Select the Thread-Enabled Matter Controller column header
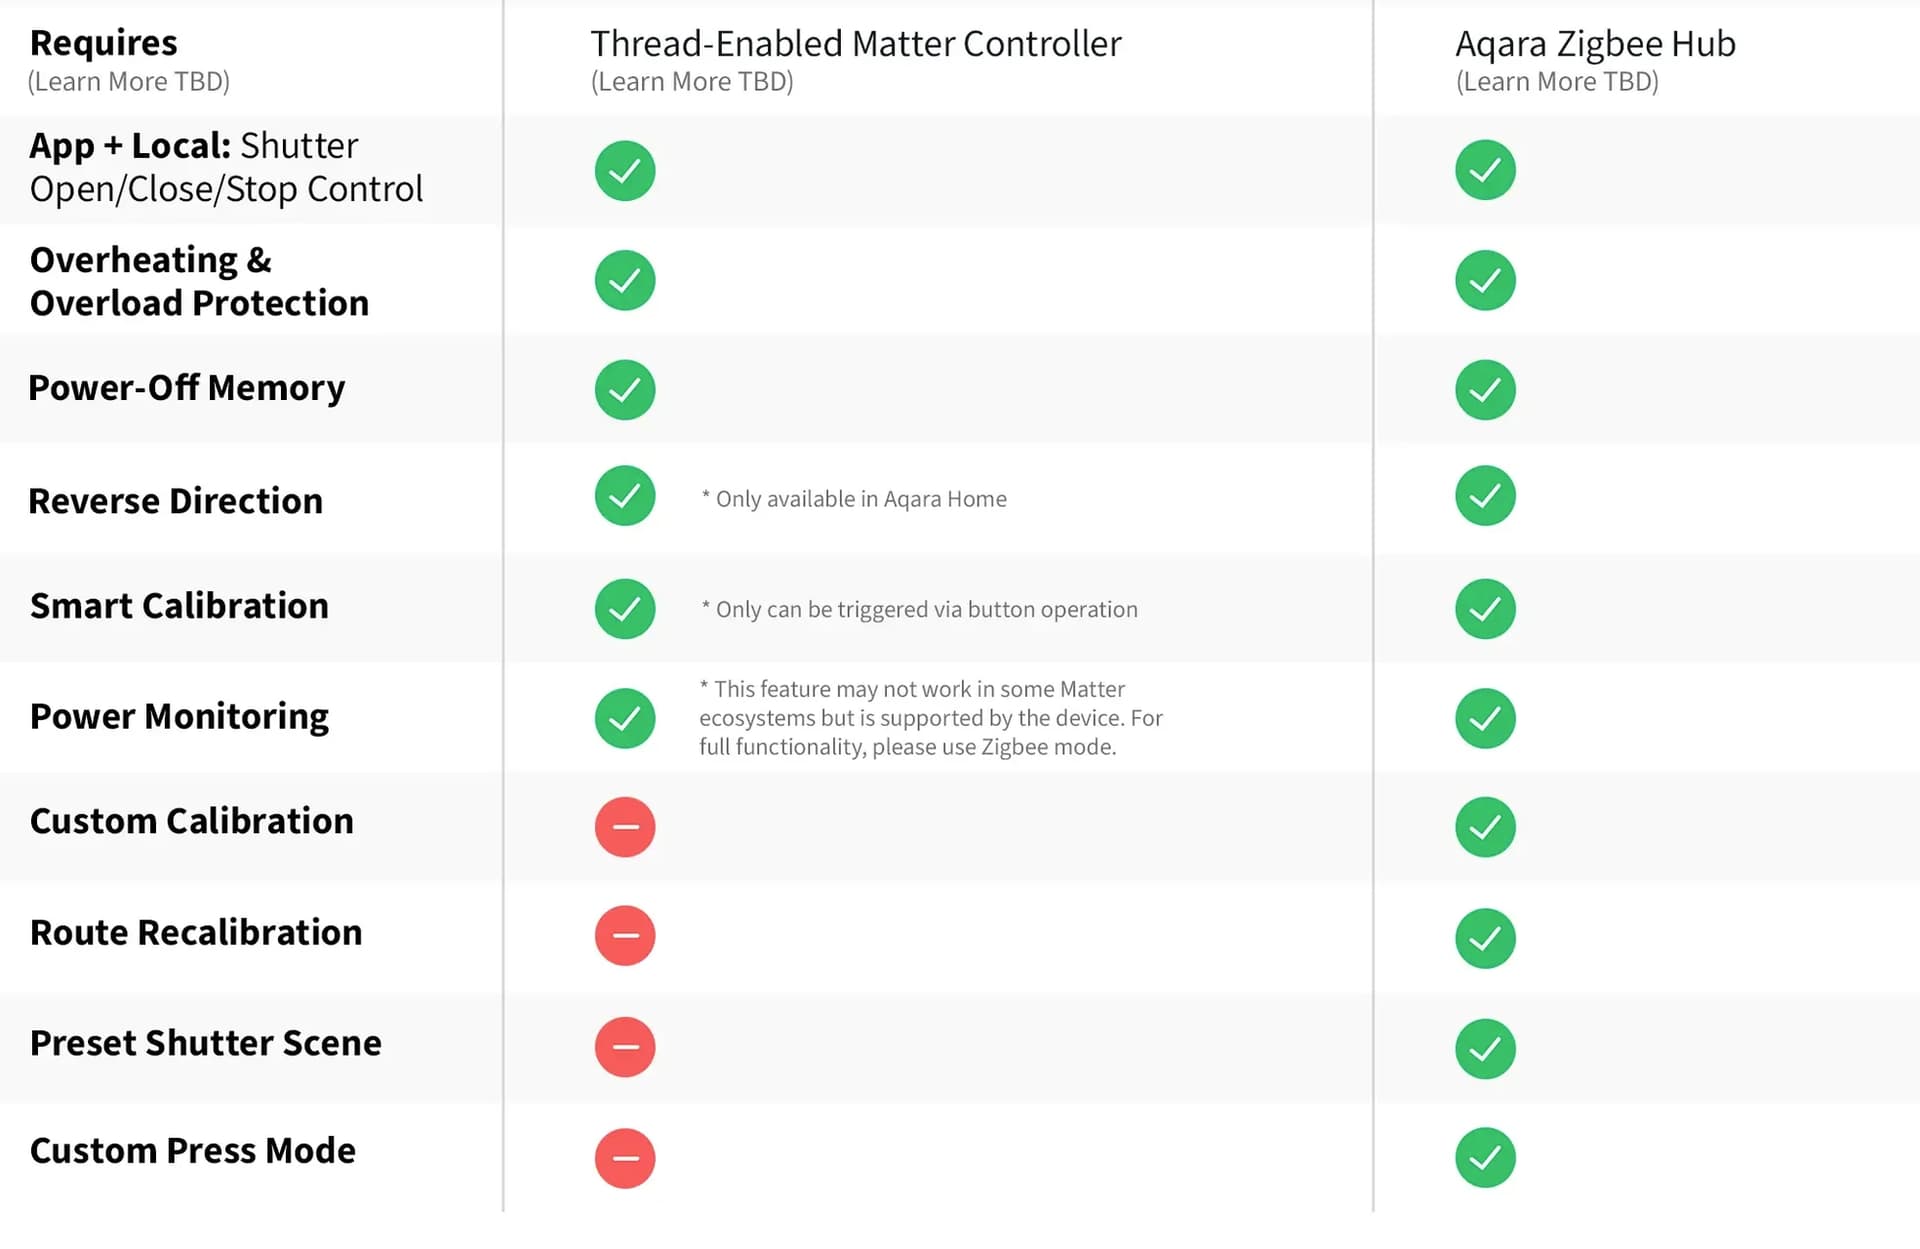The width and height of the screenshot is (1920, 1249). tap(856, 44)
